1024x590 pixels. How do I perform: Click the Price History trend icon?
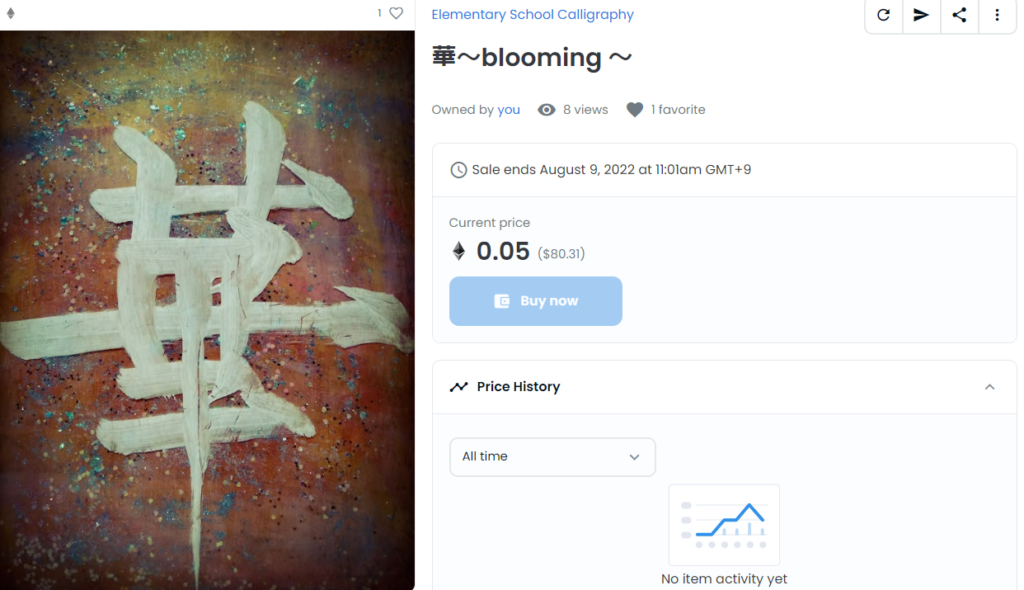[459, 387]
